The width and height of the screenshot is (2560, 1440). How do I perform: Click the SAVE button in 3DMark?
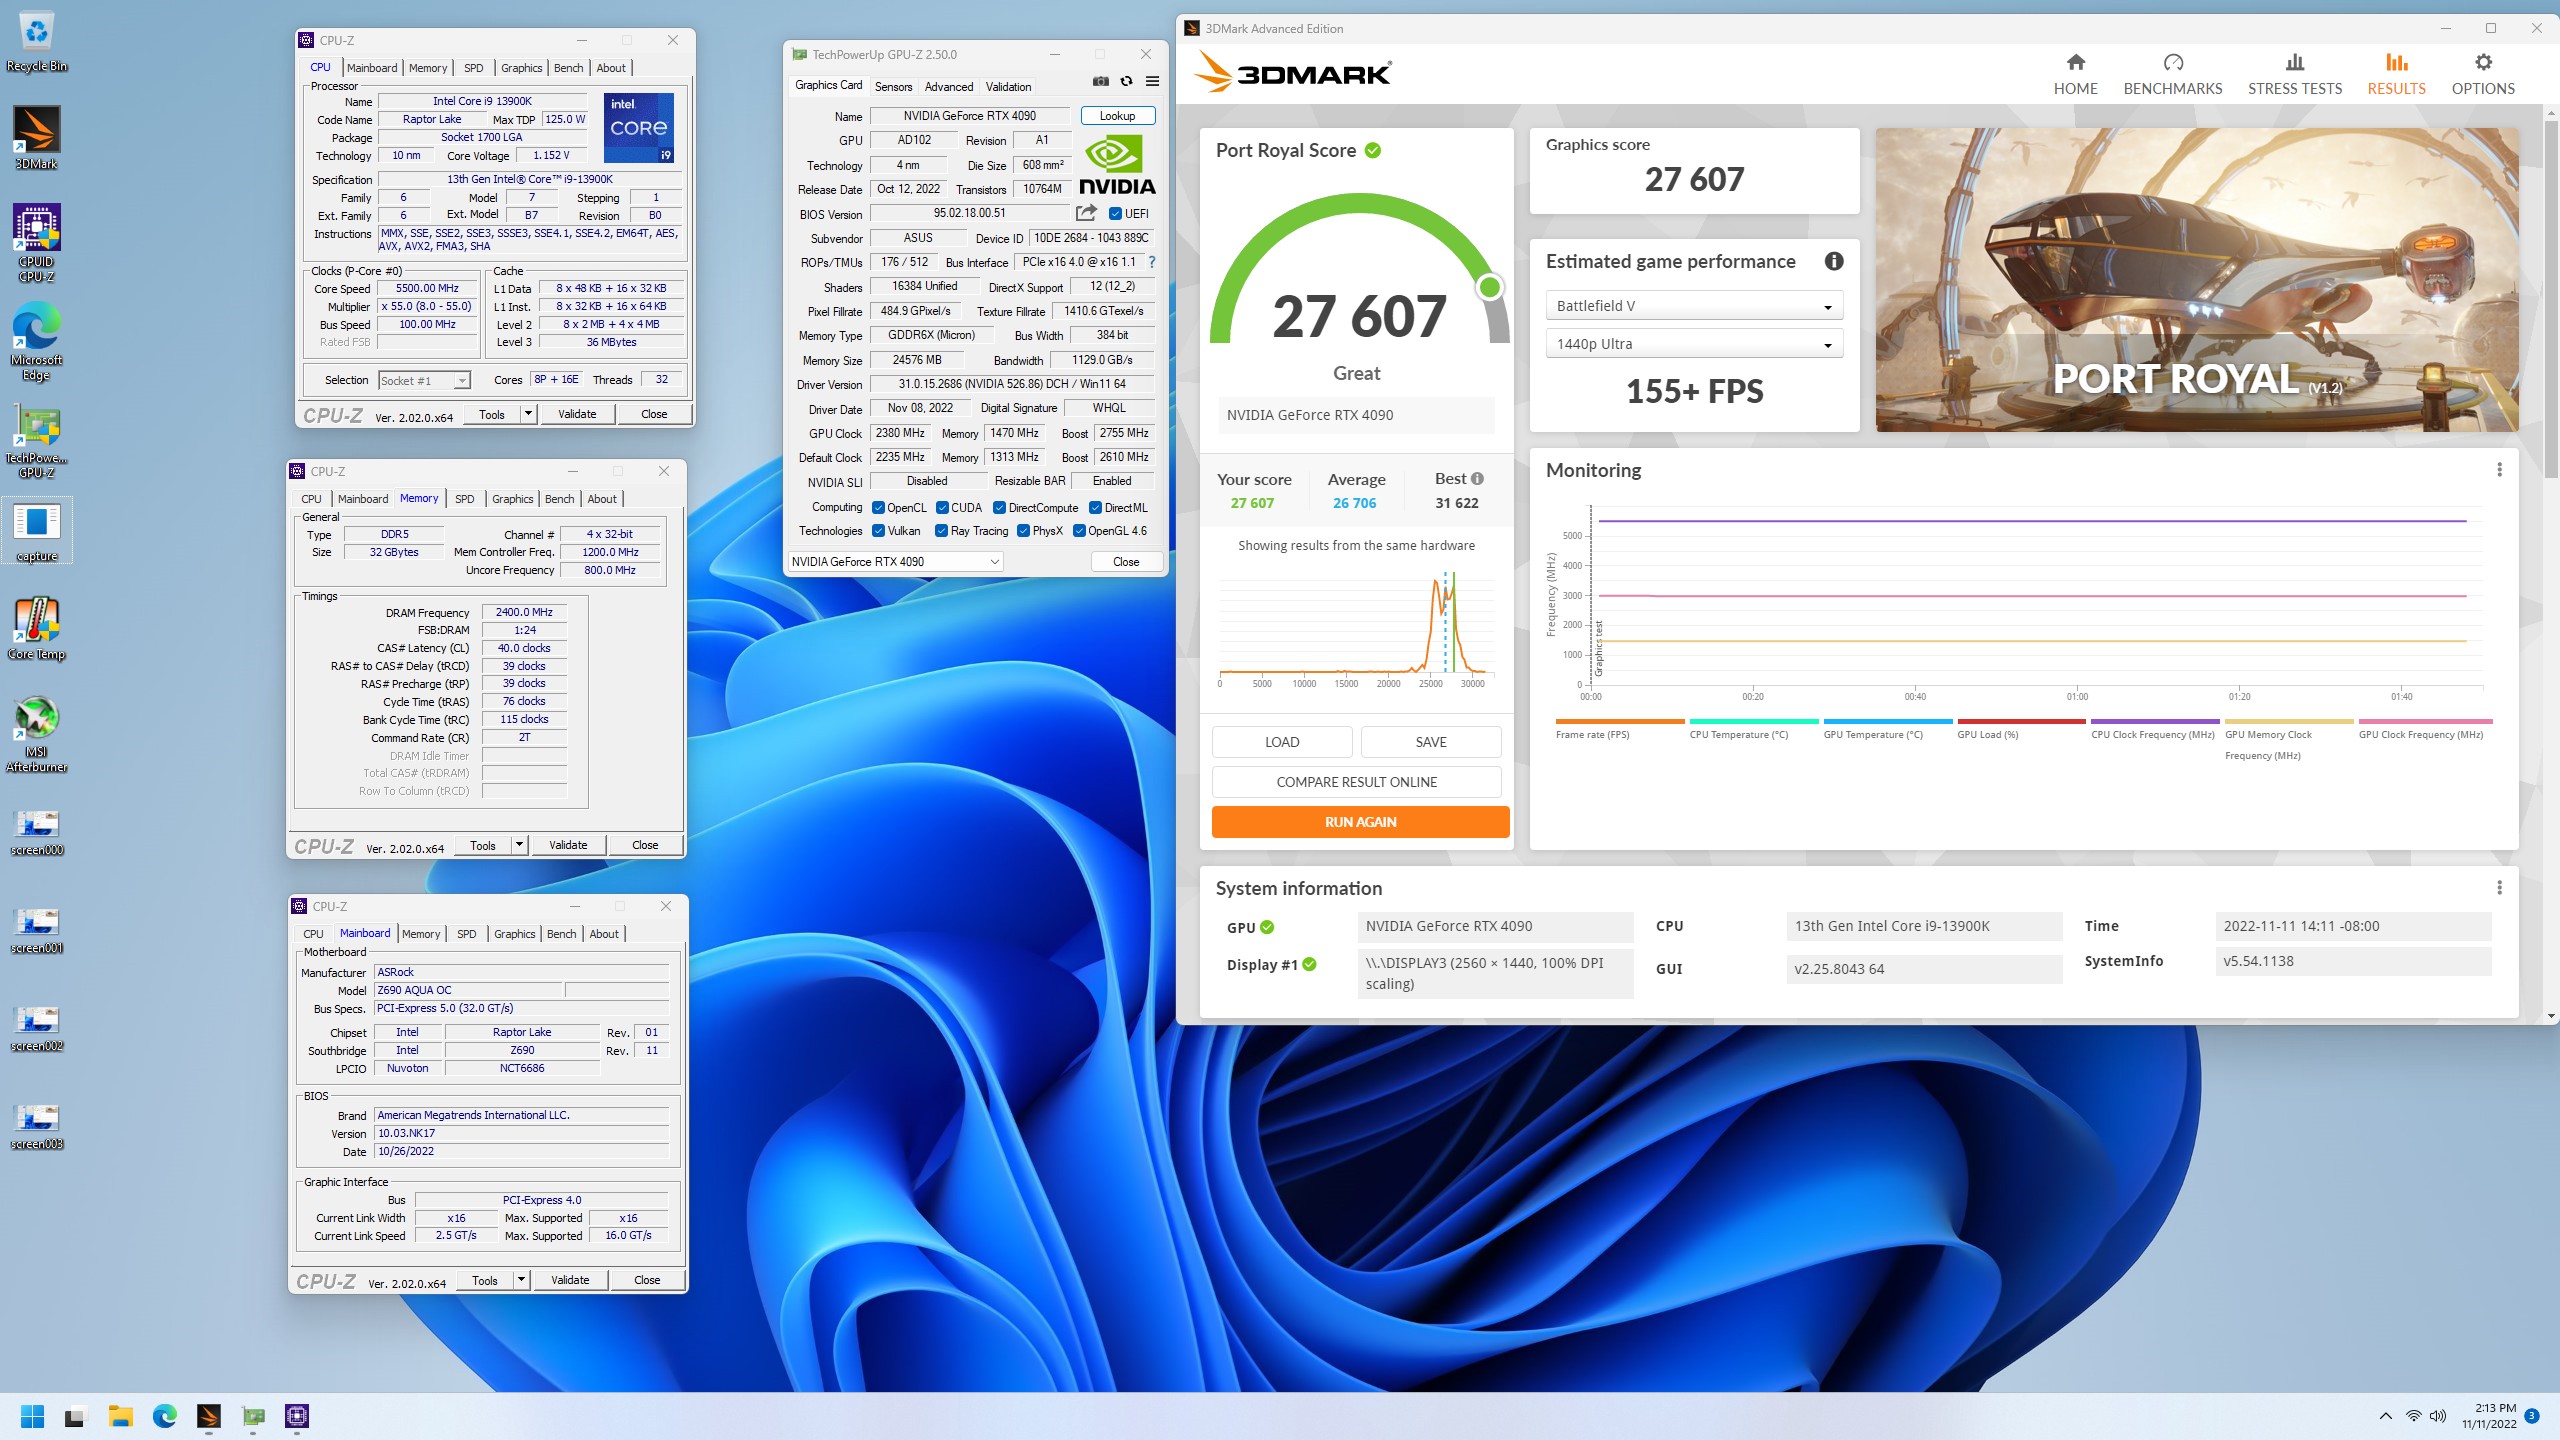pyautogui.click(x=1431, y=740)
